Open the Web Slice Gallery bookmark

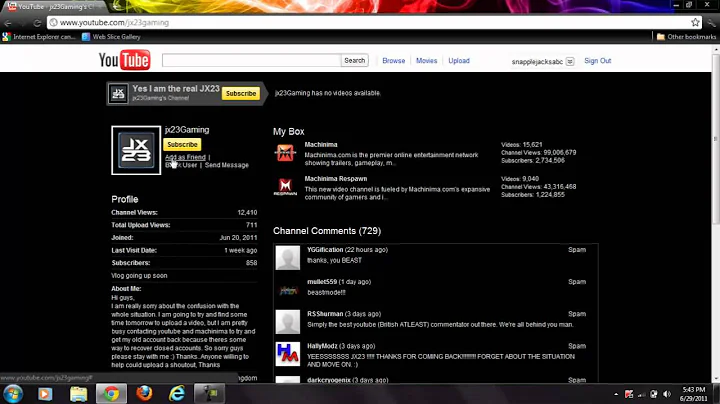coord(111,37)
